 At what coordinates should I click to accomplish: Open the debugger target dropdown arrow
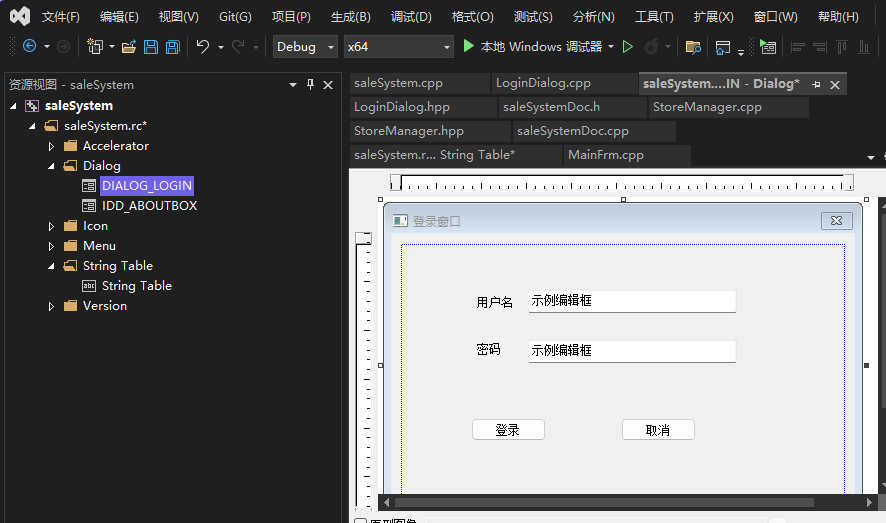point(611,46)
